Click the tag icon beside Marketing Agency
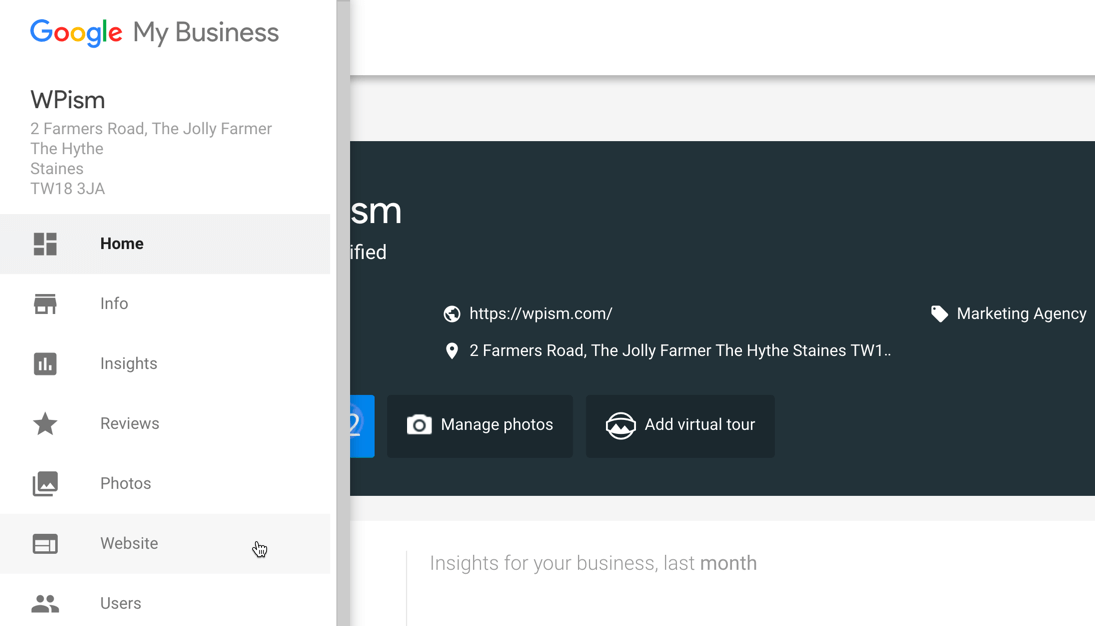Screen dimensions: 1095x626 (x=939, y=314)
